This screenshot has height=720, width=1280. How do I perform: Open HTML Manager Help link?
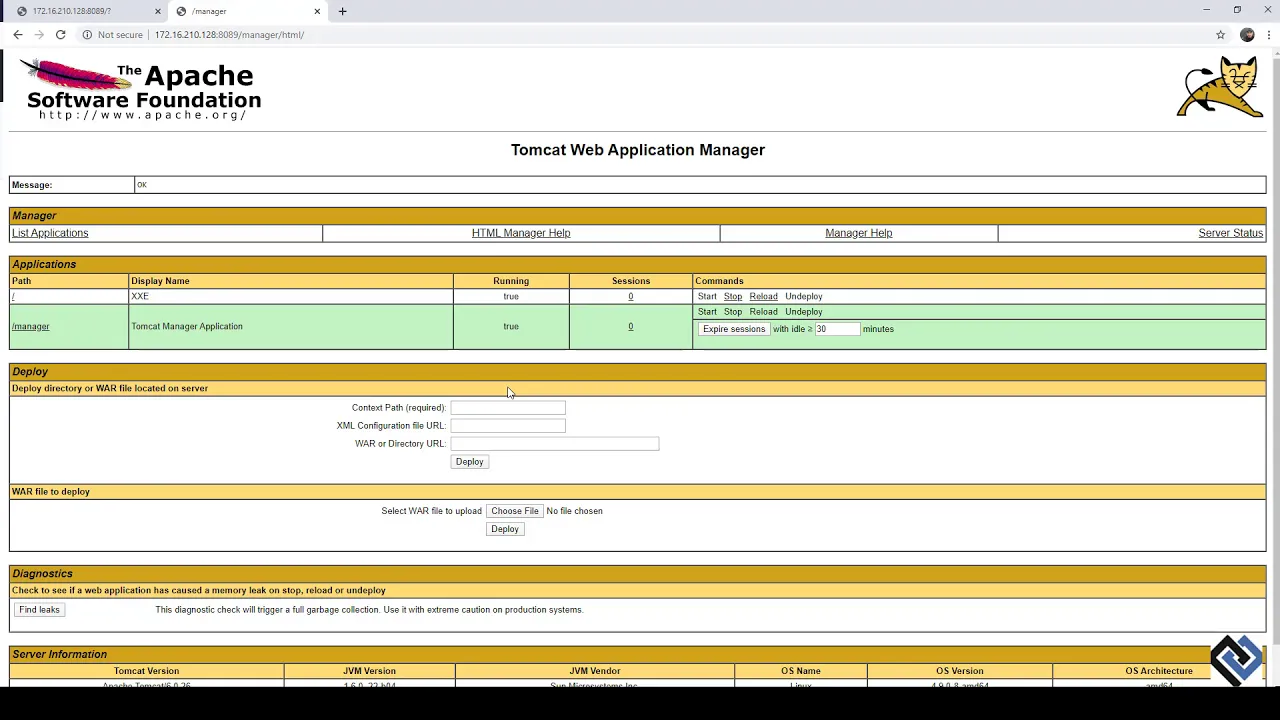tap(521, 233)
